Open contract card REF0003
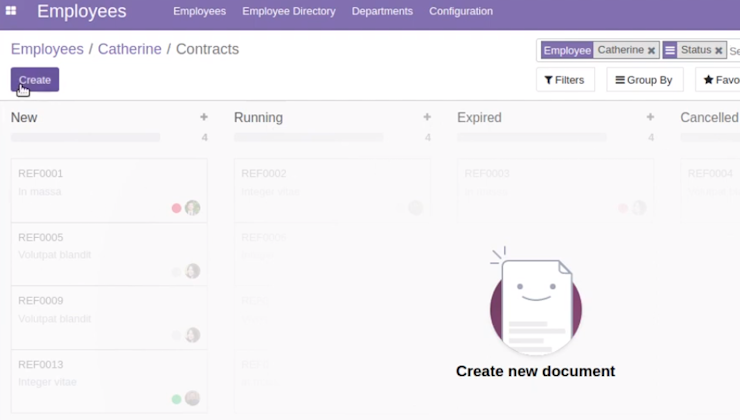The height and width of the screenshot is (420, 740). coord(555,190)
